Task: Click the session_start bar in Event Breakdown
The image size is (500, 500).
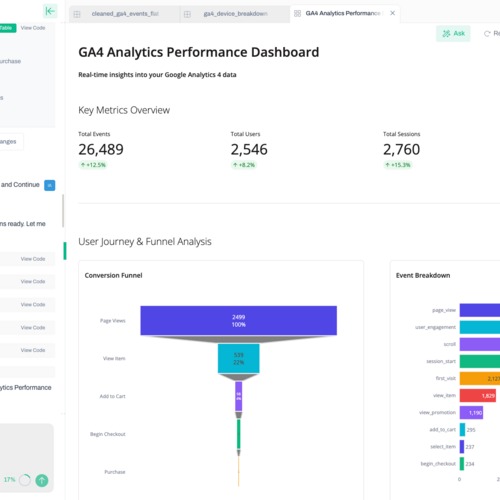Action: pos(480,361)
